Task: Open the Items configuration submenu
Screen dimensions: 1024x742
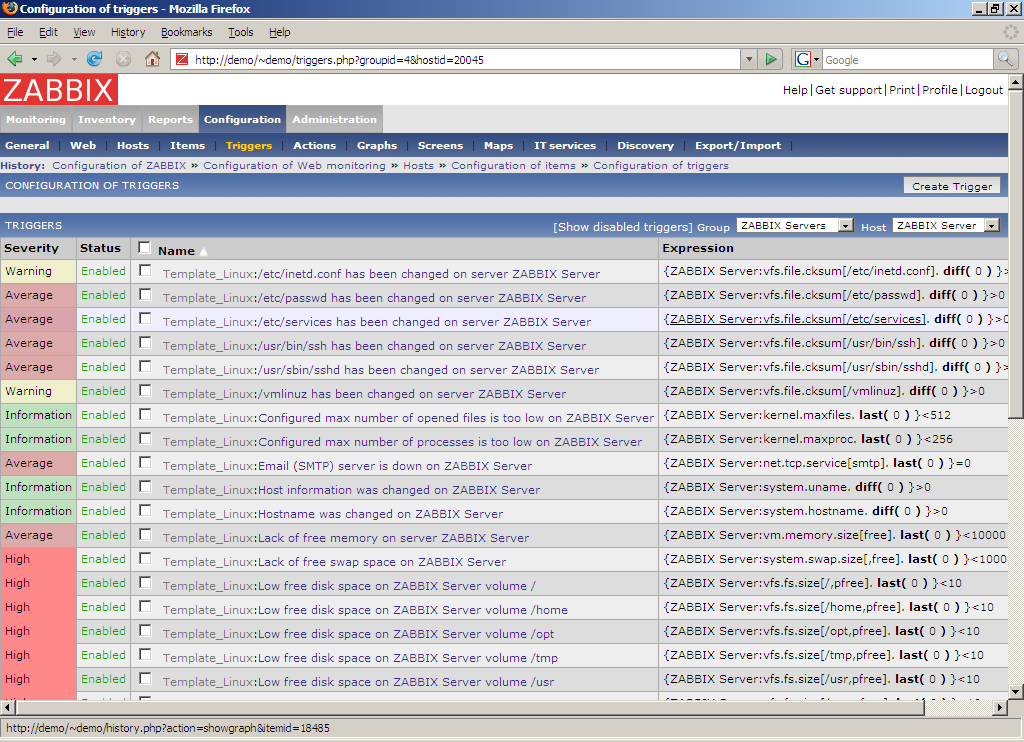Action: (x=187, y=146)
